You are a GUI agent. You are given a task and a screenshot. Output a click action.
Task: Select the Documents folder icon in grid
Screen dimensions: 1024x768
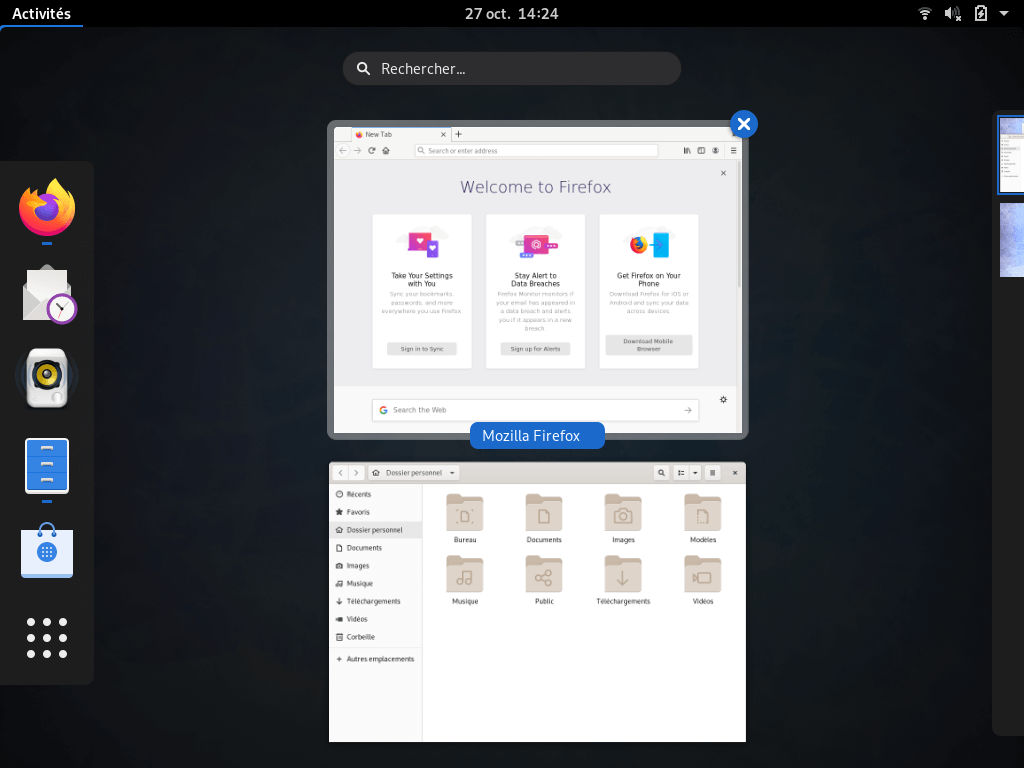[x=543, y=513]
